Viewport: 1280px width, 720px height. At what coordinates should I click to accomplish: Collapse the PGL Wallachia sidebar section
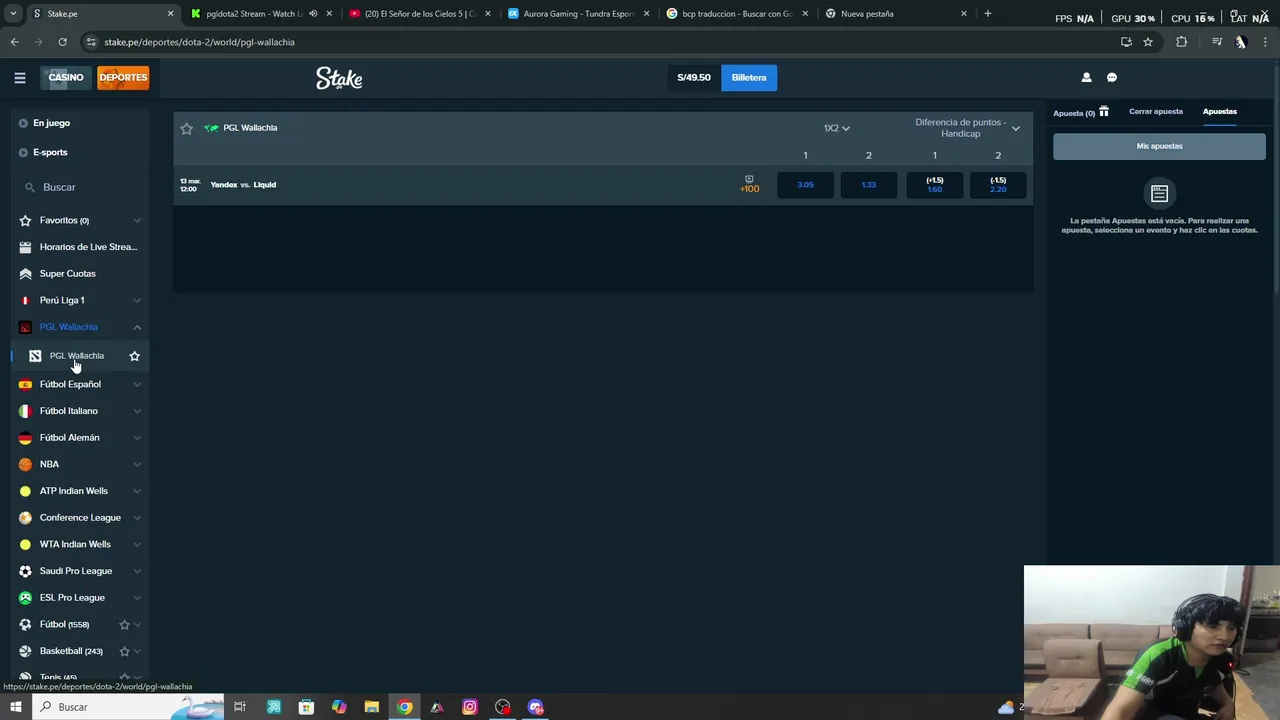pyautogui.click(x=137, y=327)
